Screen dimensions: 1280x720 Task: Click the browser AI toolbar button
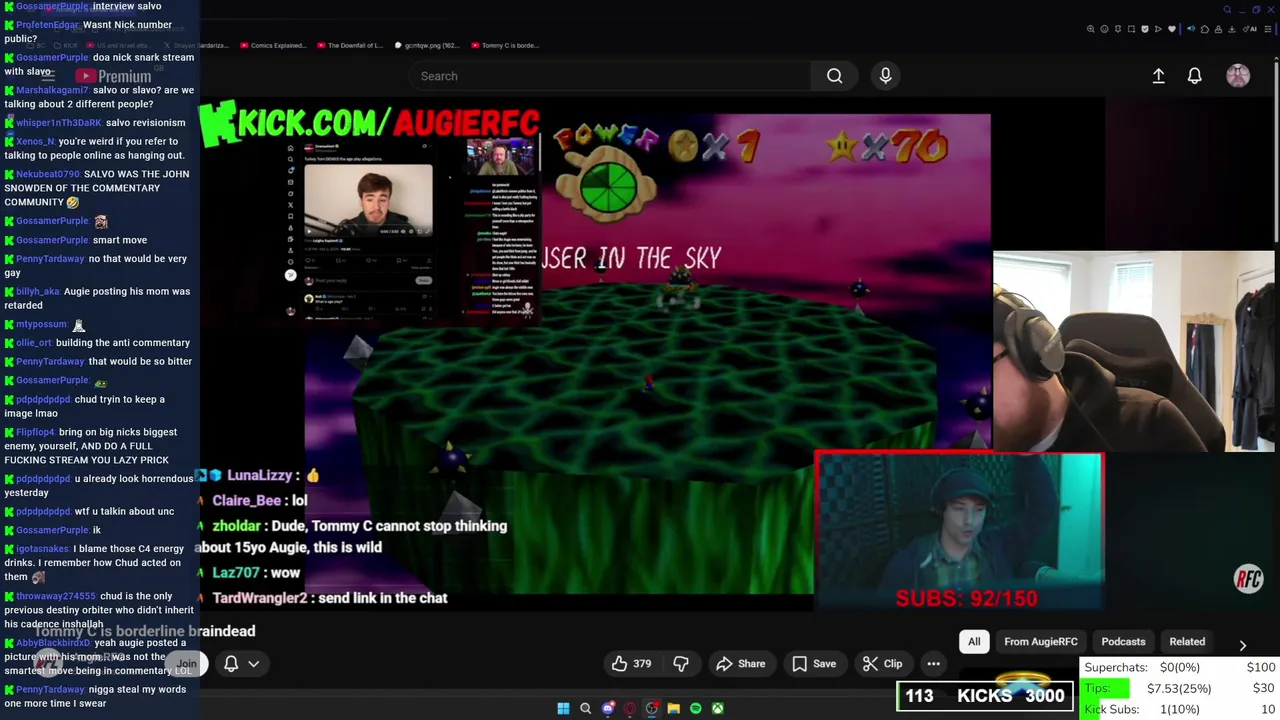tap(1249, 29)
